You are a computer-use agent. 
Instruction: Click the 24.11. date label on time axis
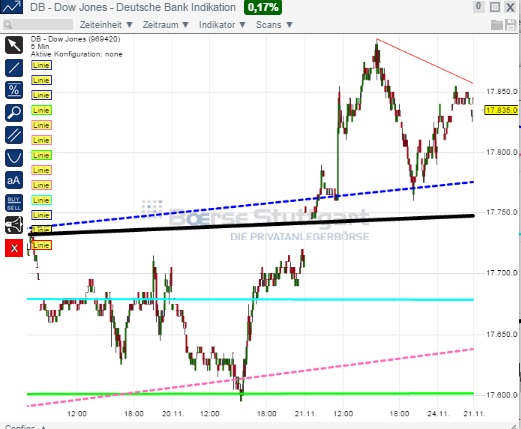(439, 414)
